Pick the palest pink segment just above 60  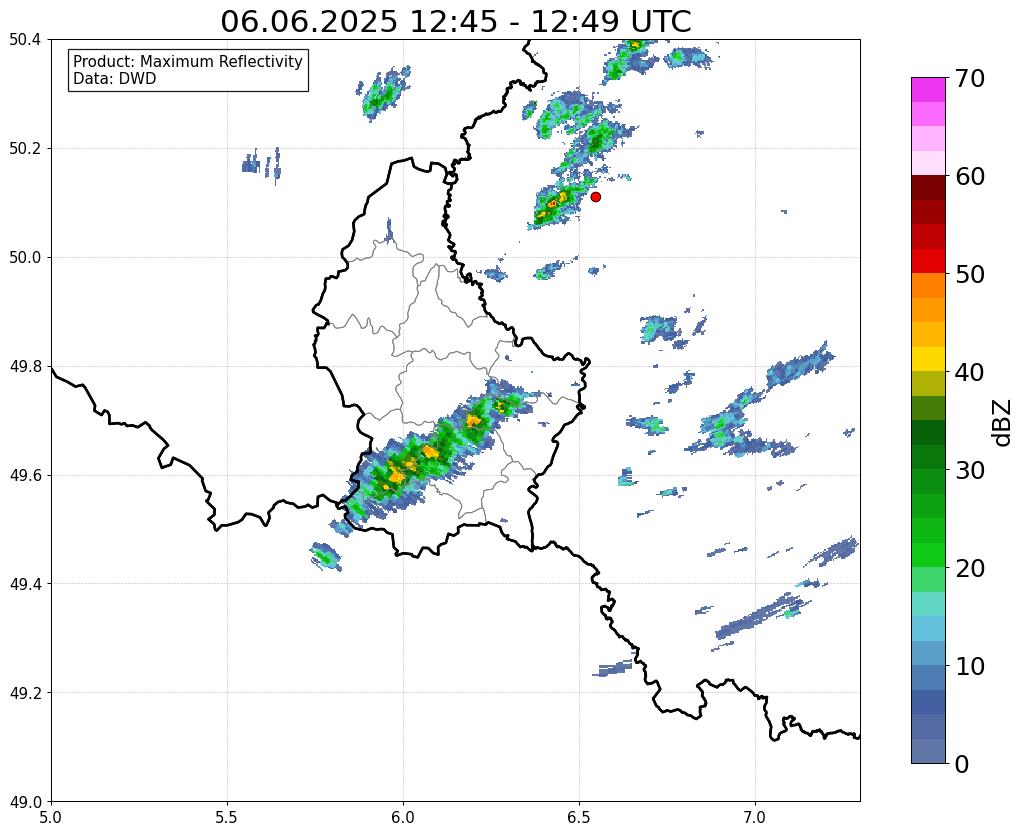coord(928,163)
